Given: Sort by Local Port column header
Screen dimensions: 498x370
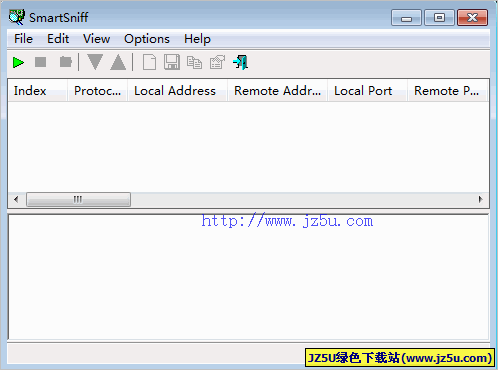Looking at the screenshot, I should pyautogui.click(x=367, y=91).
